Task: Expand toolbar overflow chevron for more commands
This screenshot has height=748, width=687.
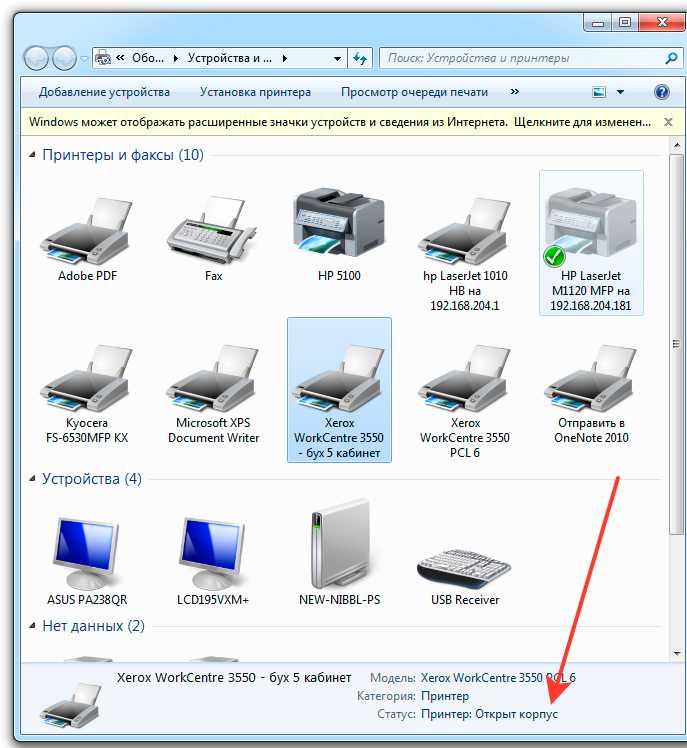Action: [x=515, y=92]
